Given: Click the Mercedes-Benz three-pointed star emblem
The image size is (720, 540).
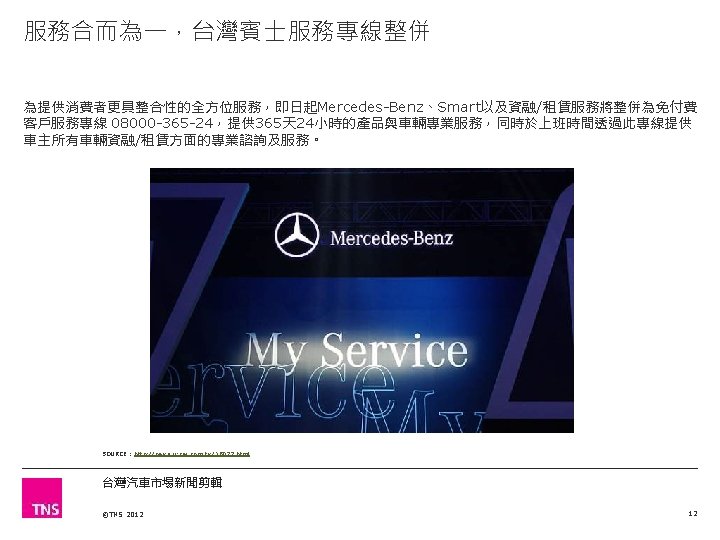Looking at the screenshot, I should (297, 235).
